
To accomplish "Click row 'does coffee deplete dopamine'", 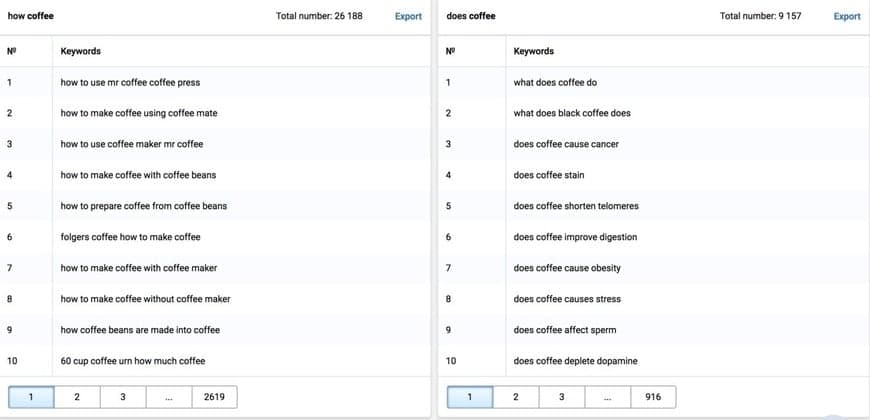I will (x=575, y=361).
